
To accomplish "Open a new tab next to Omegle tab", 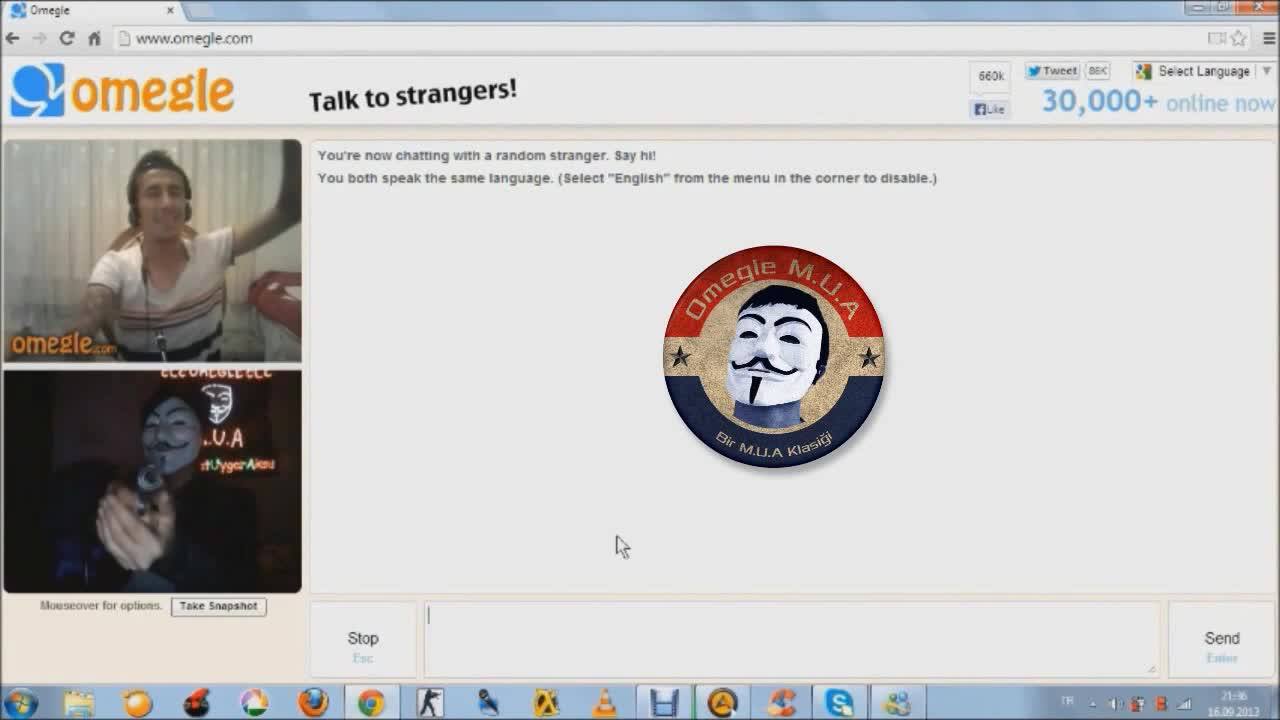I will pos(198,11).
